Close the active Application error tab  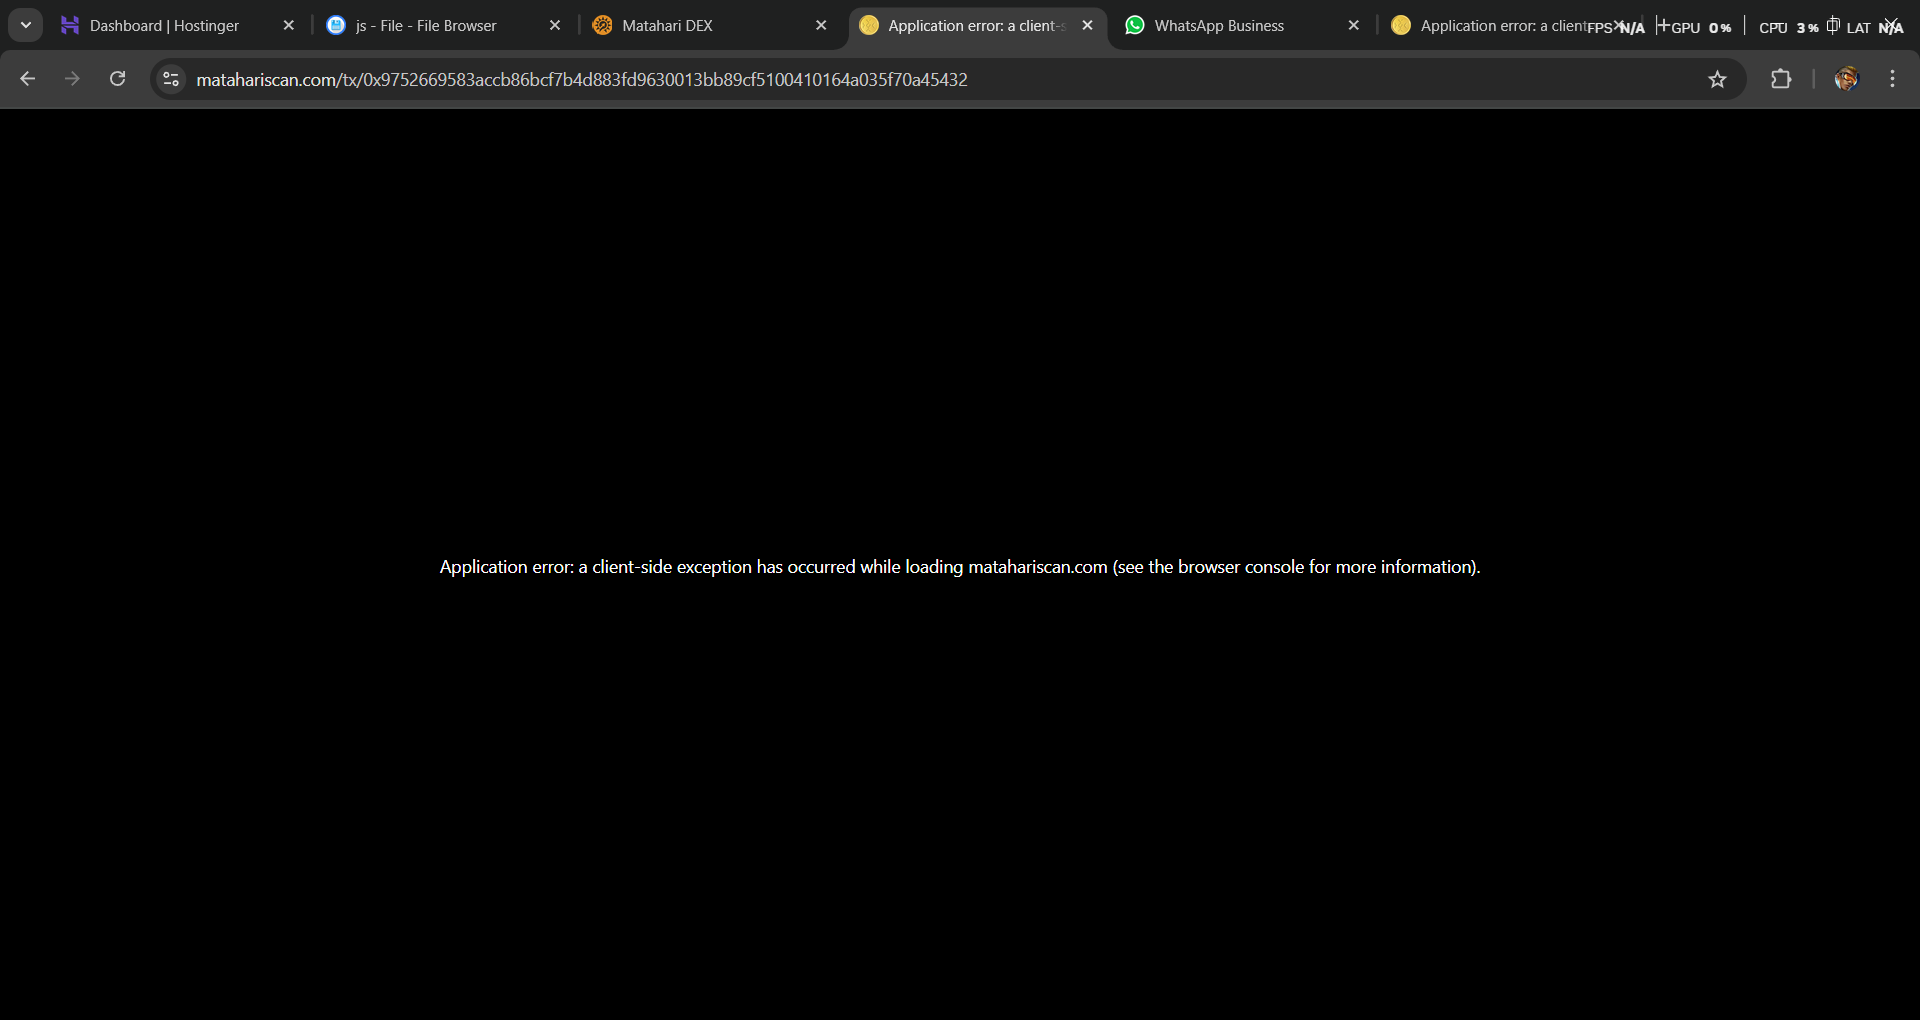tap(1087, 26)
